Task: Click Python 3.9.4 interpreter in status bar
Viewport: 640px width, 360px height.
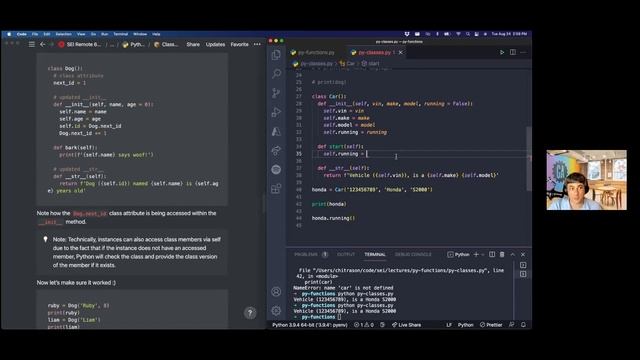Action: [x=309, y=325]
